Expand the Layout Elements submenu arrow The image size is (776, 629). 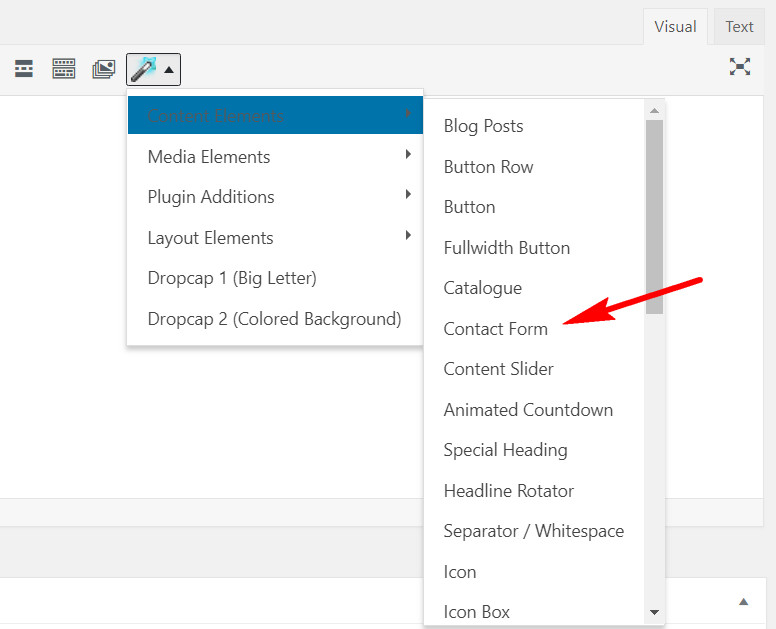[x=408, y=235]
